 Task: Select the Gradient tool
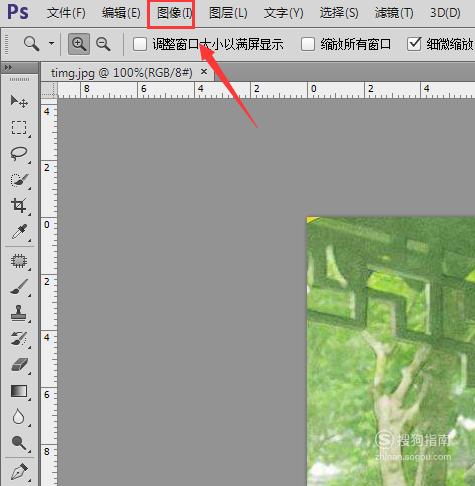pos(19,391)
